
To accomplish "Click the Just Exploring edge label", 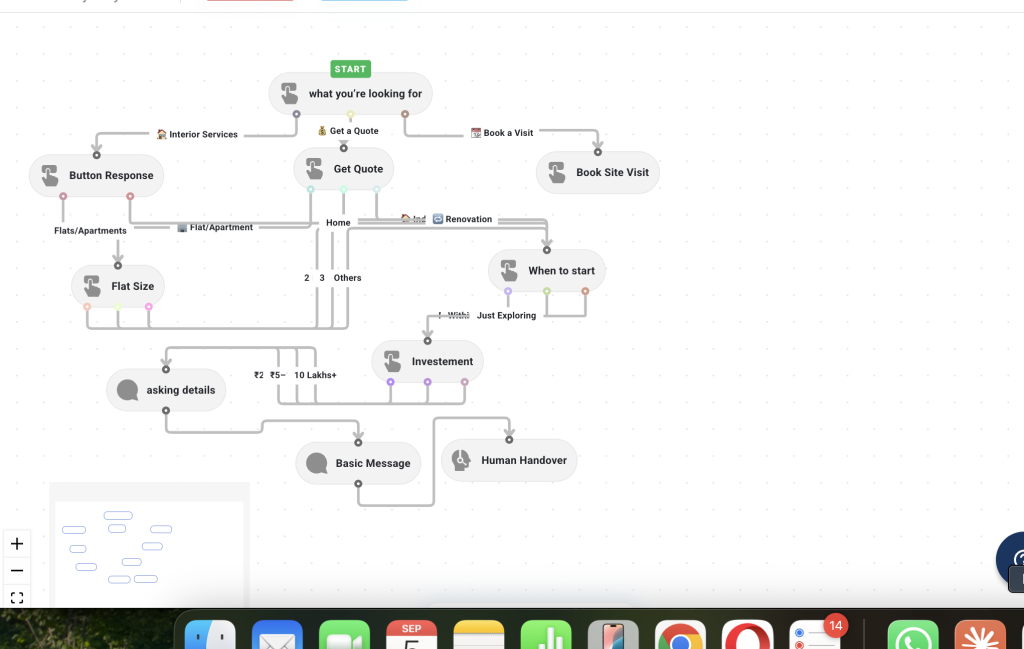I will (x=506, y=315).
